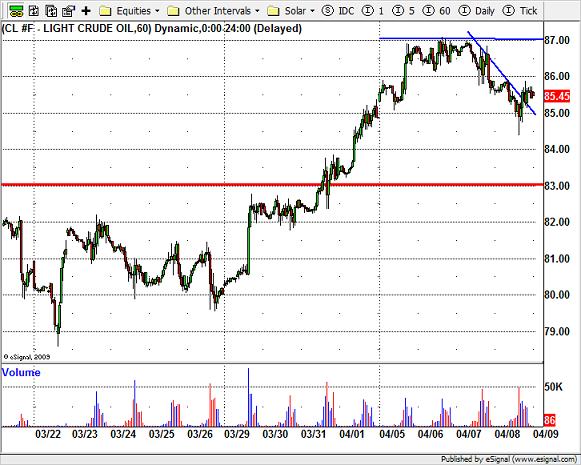Click the Other Intervals folder icon
Screen dimensions: 581x465
[x=173, y=11]
